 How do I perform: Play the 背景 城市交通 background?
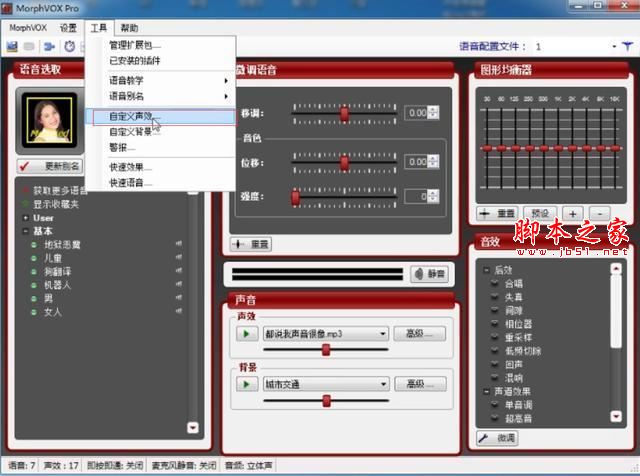click(x=247, y=384)
